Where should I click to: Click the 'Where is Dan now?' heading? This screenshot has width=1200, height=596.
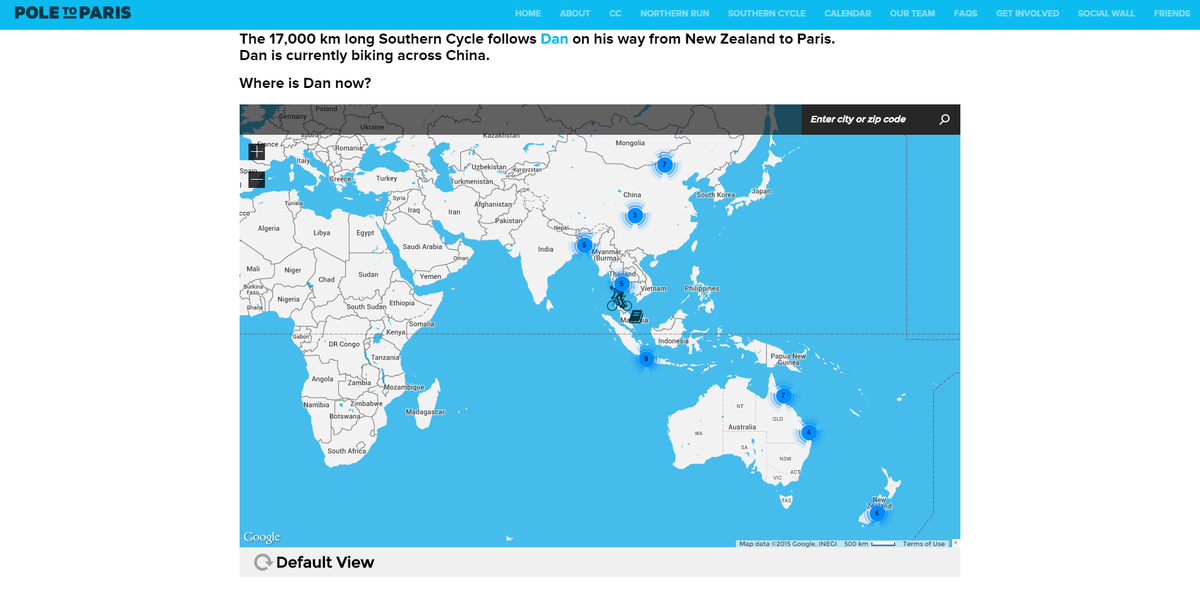(306, 83)
